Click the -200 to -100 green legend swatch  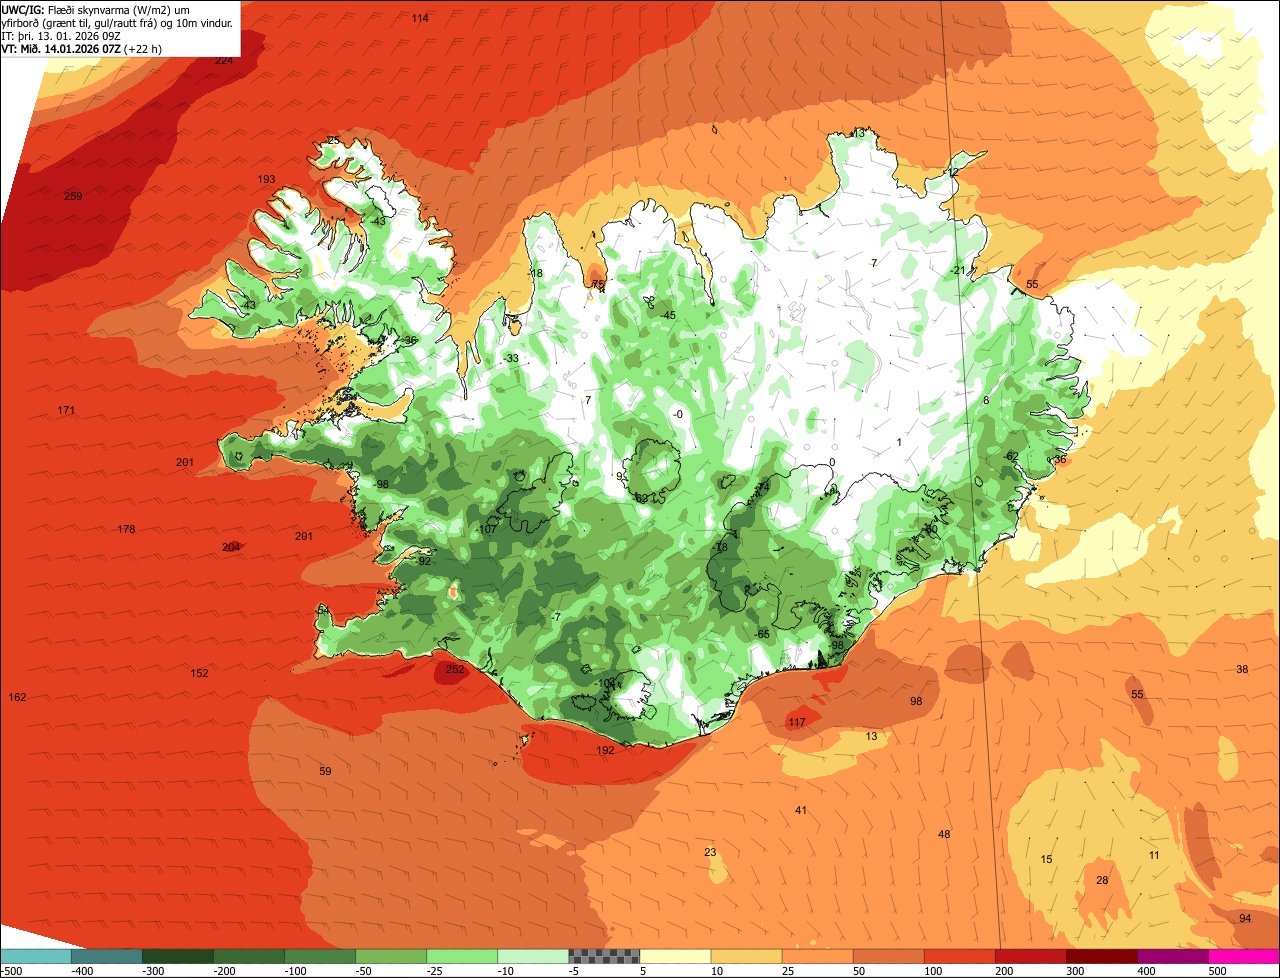click(248, 956)
